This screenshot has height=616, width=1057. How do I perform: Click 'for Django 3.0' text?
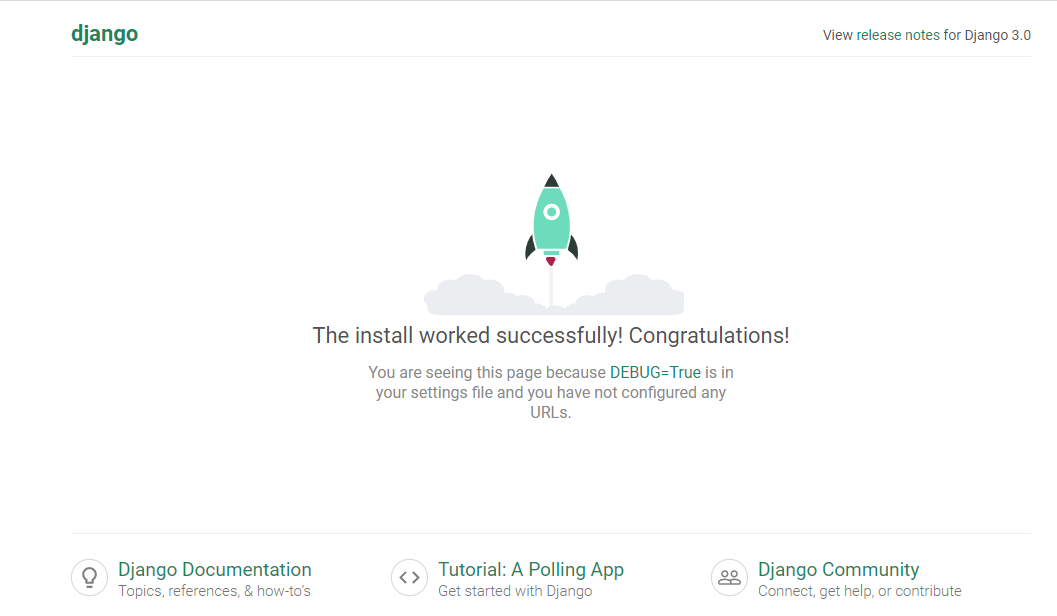click(987, 35)
